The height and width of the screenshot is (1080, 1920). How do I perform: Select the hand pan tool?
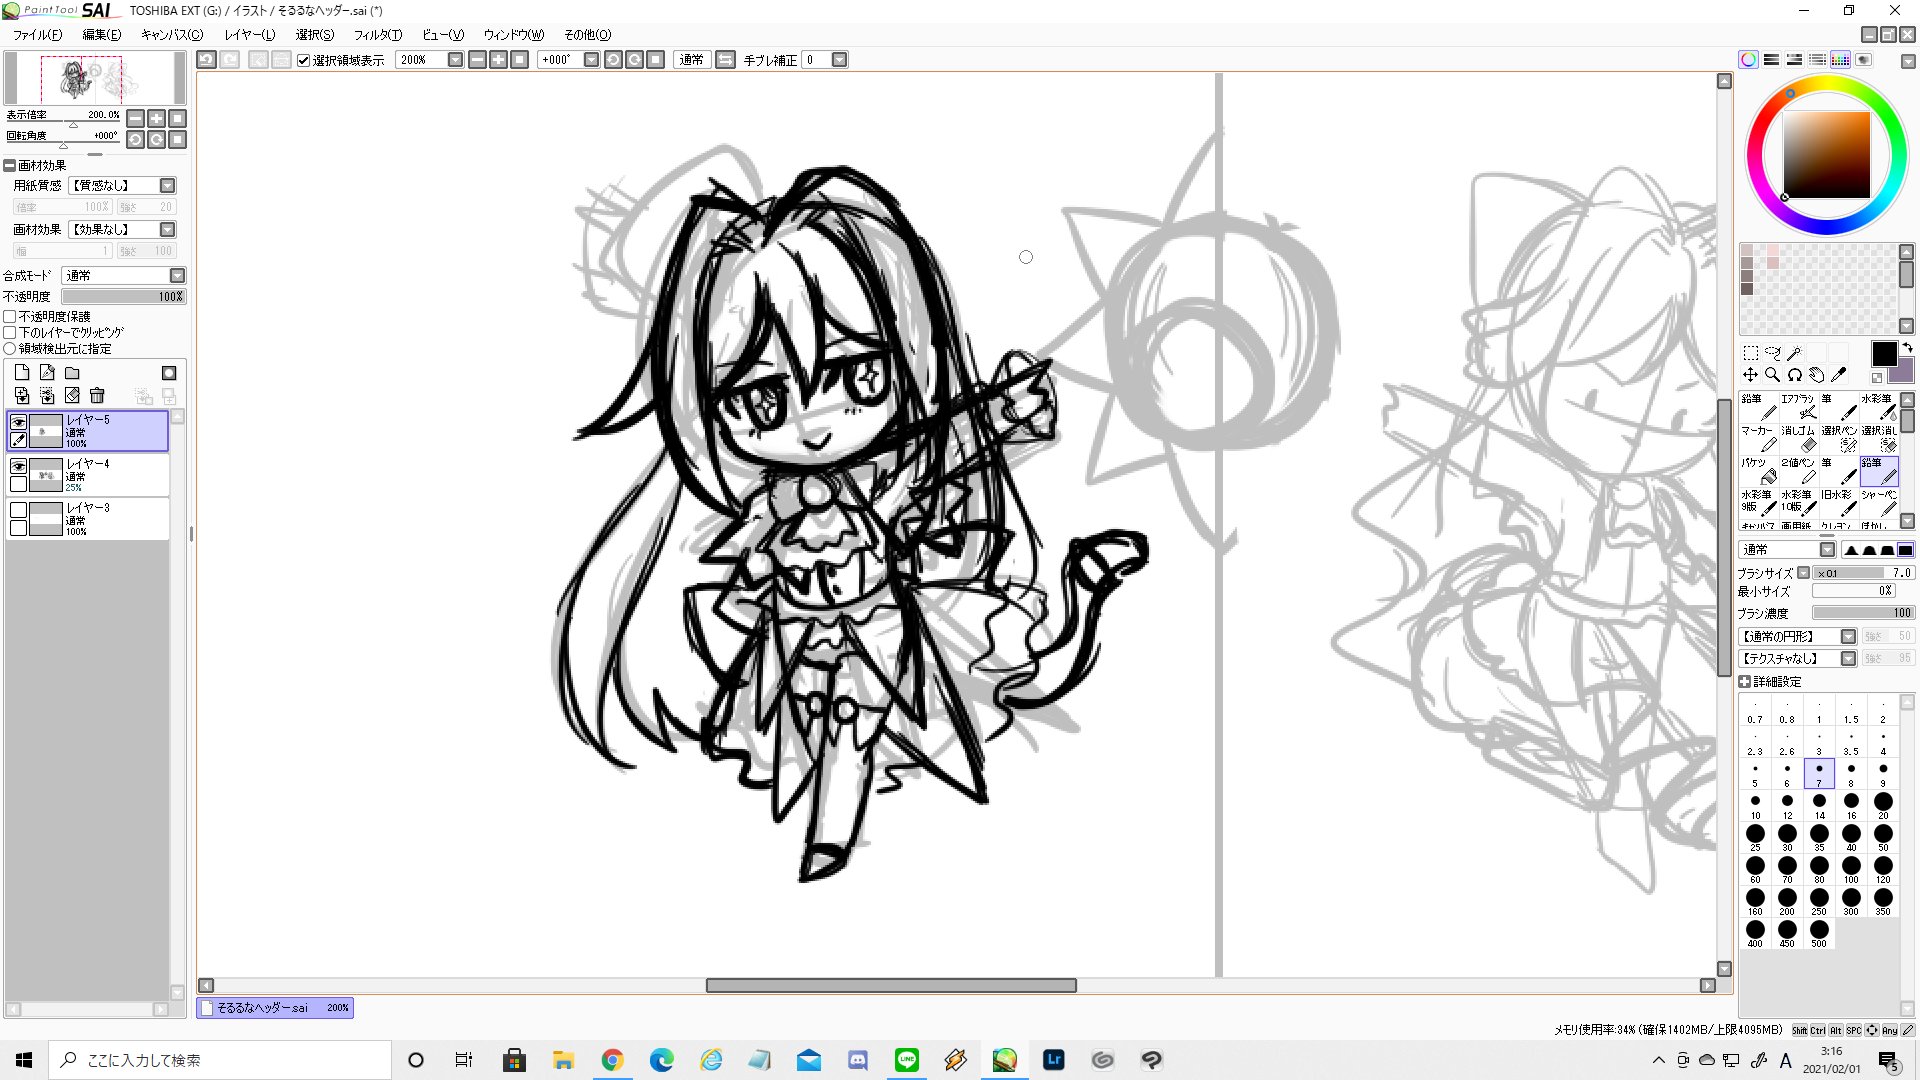tap(1816, 375)
